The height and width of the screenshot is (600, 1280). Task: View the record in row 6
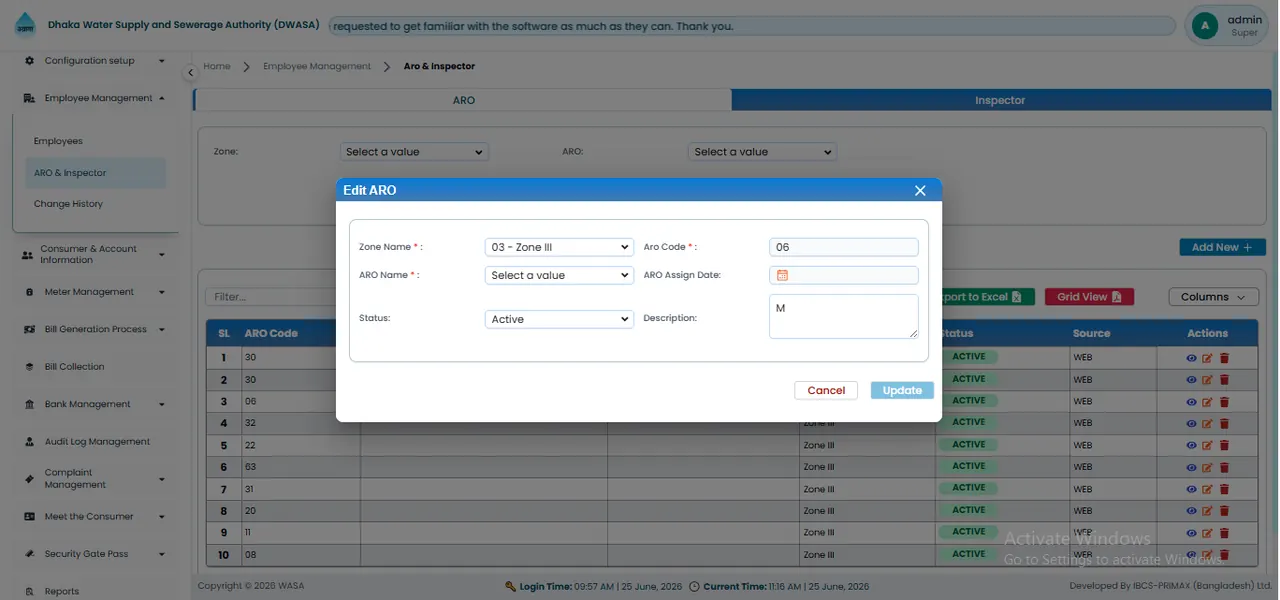pyautogui.click(x=1191, y=467)
